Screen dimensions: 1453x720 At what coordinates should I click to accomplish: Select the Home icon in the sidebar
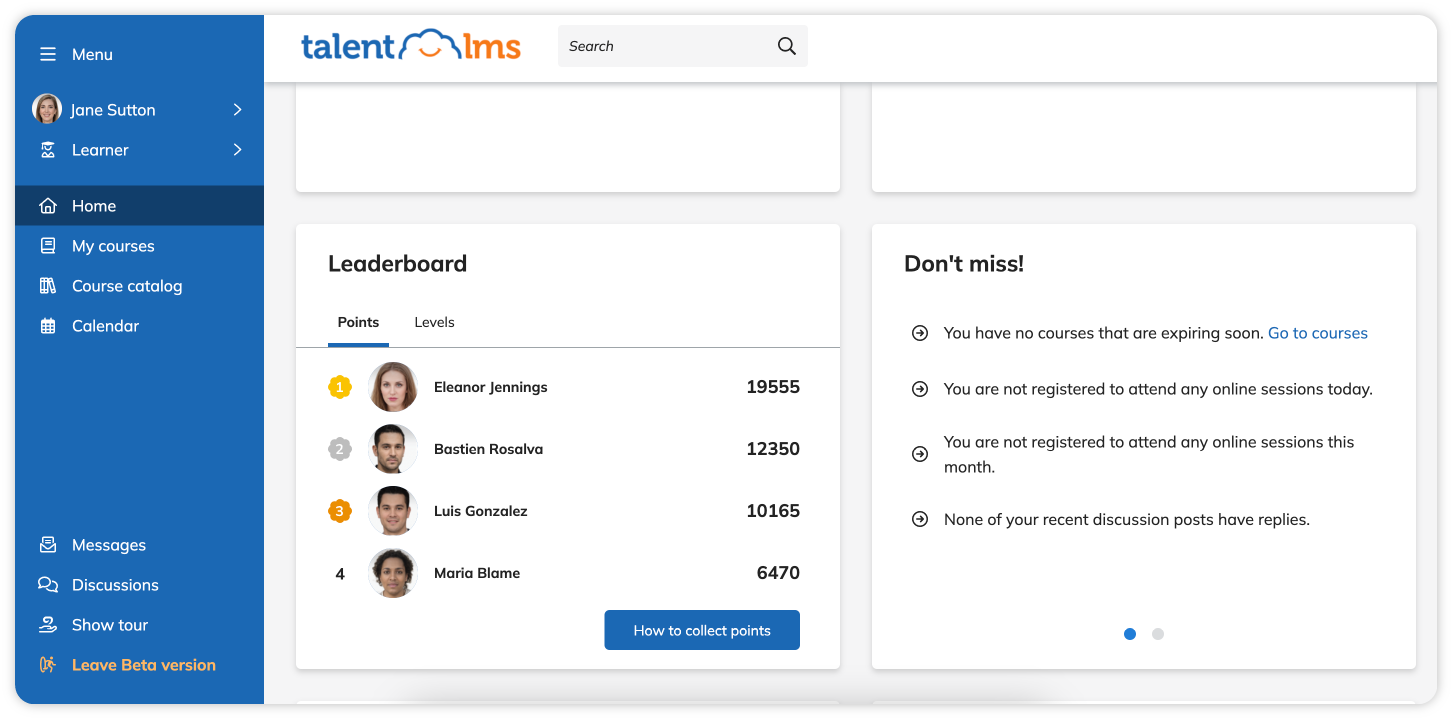pyautogui.click(x=47, y=205)
